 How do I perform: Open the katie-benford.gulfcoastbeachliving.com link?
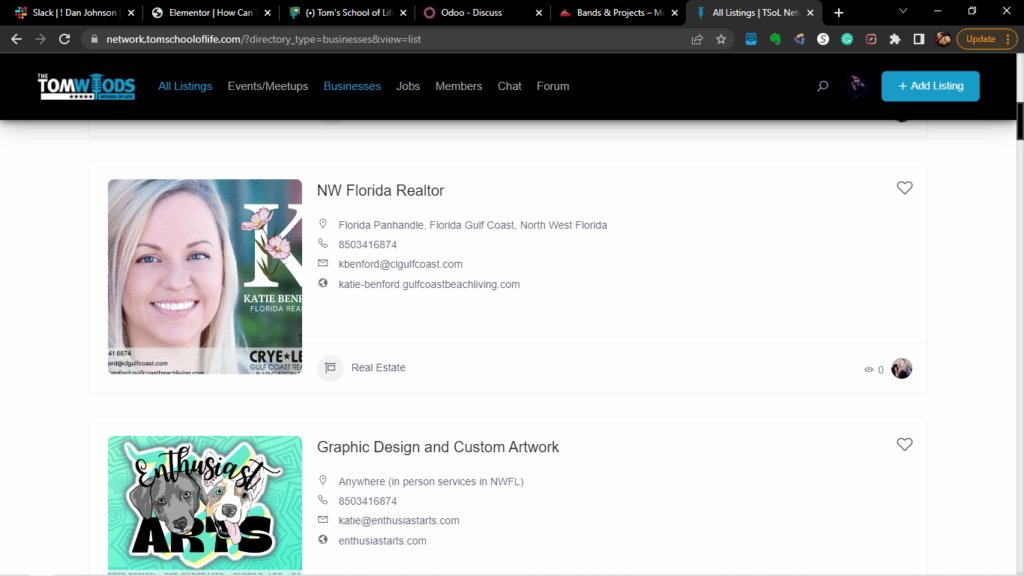coord(429,284)
